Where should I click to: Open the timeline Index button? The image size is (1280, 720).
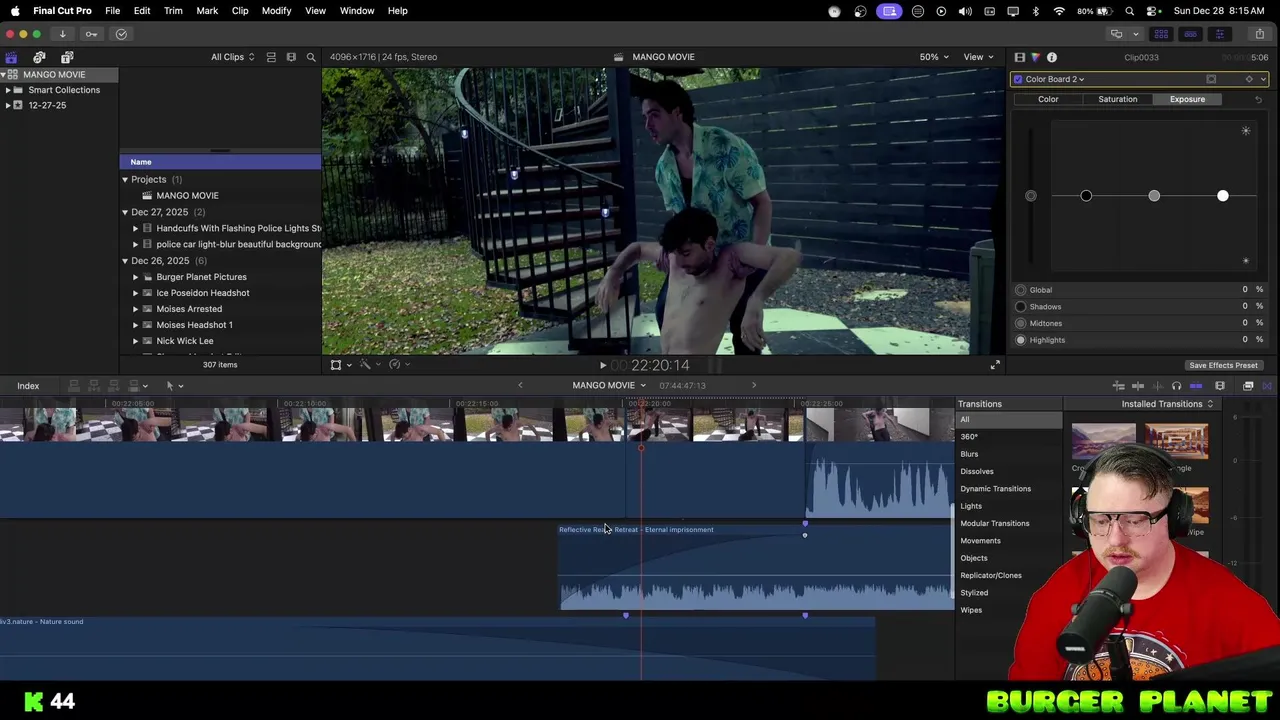tap(28, 386)
